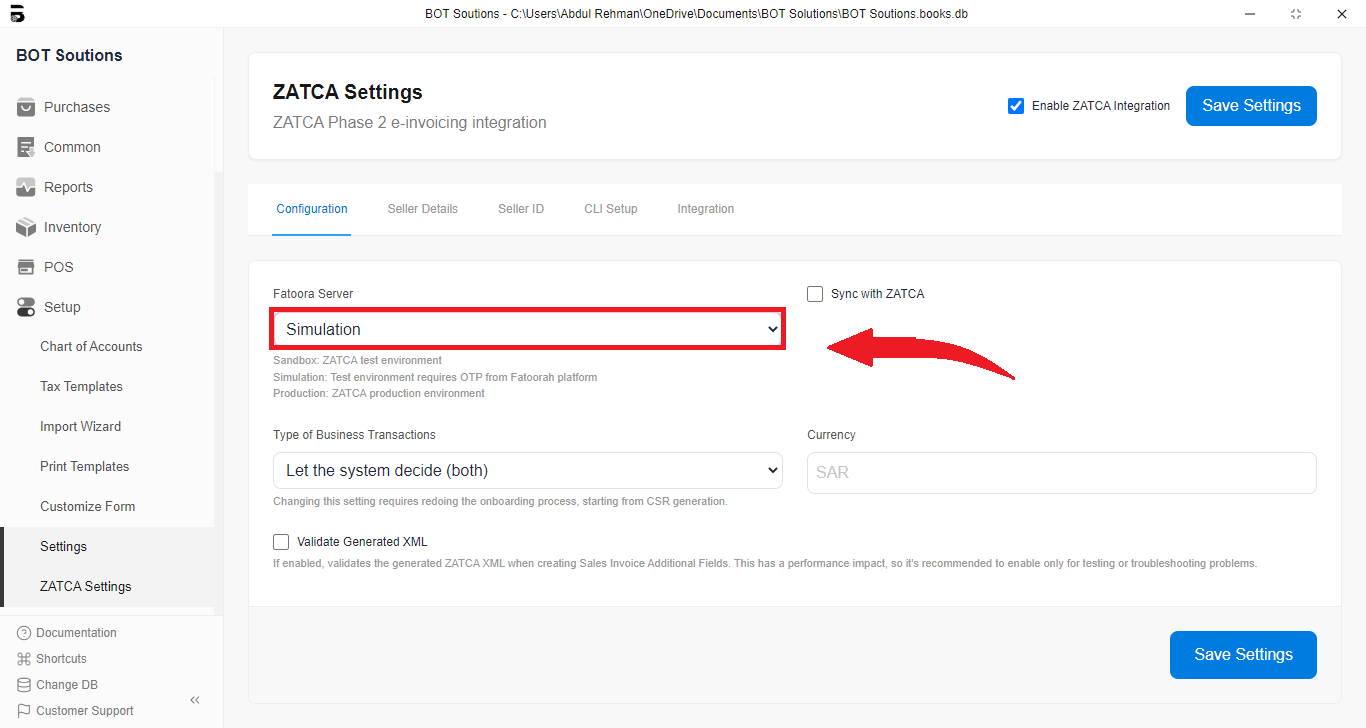Screen dimensions: 1366x728
Task: Click the top Save Settings button
Action: (x=1250, y=106)
